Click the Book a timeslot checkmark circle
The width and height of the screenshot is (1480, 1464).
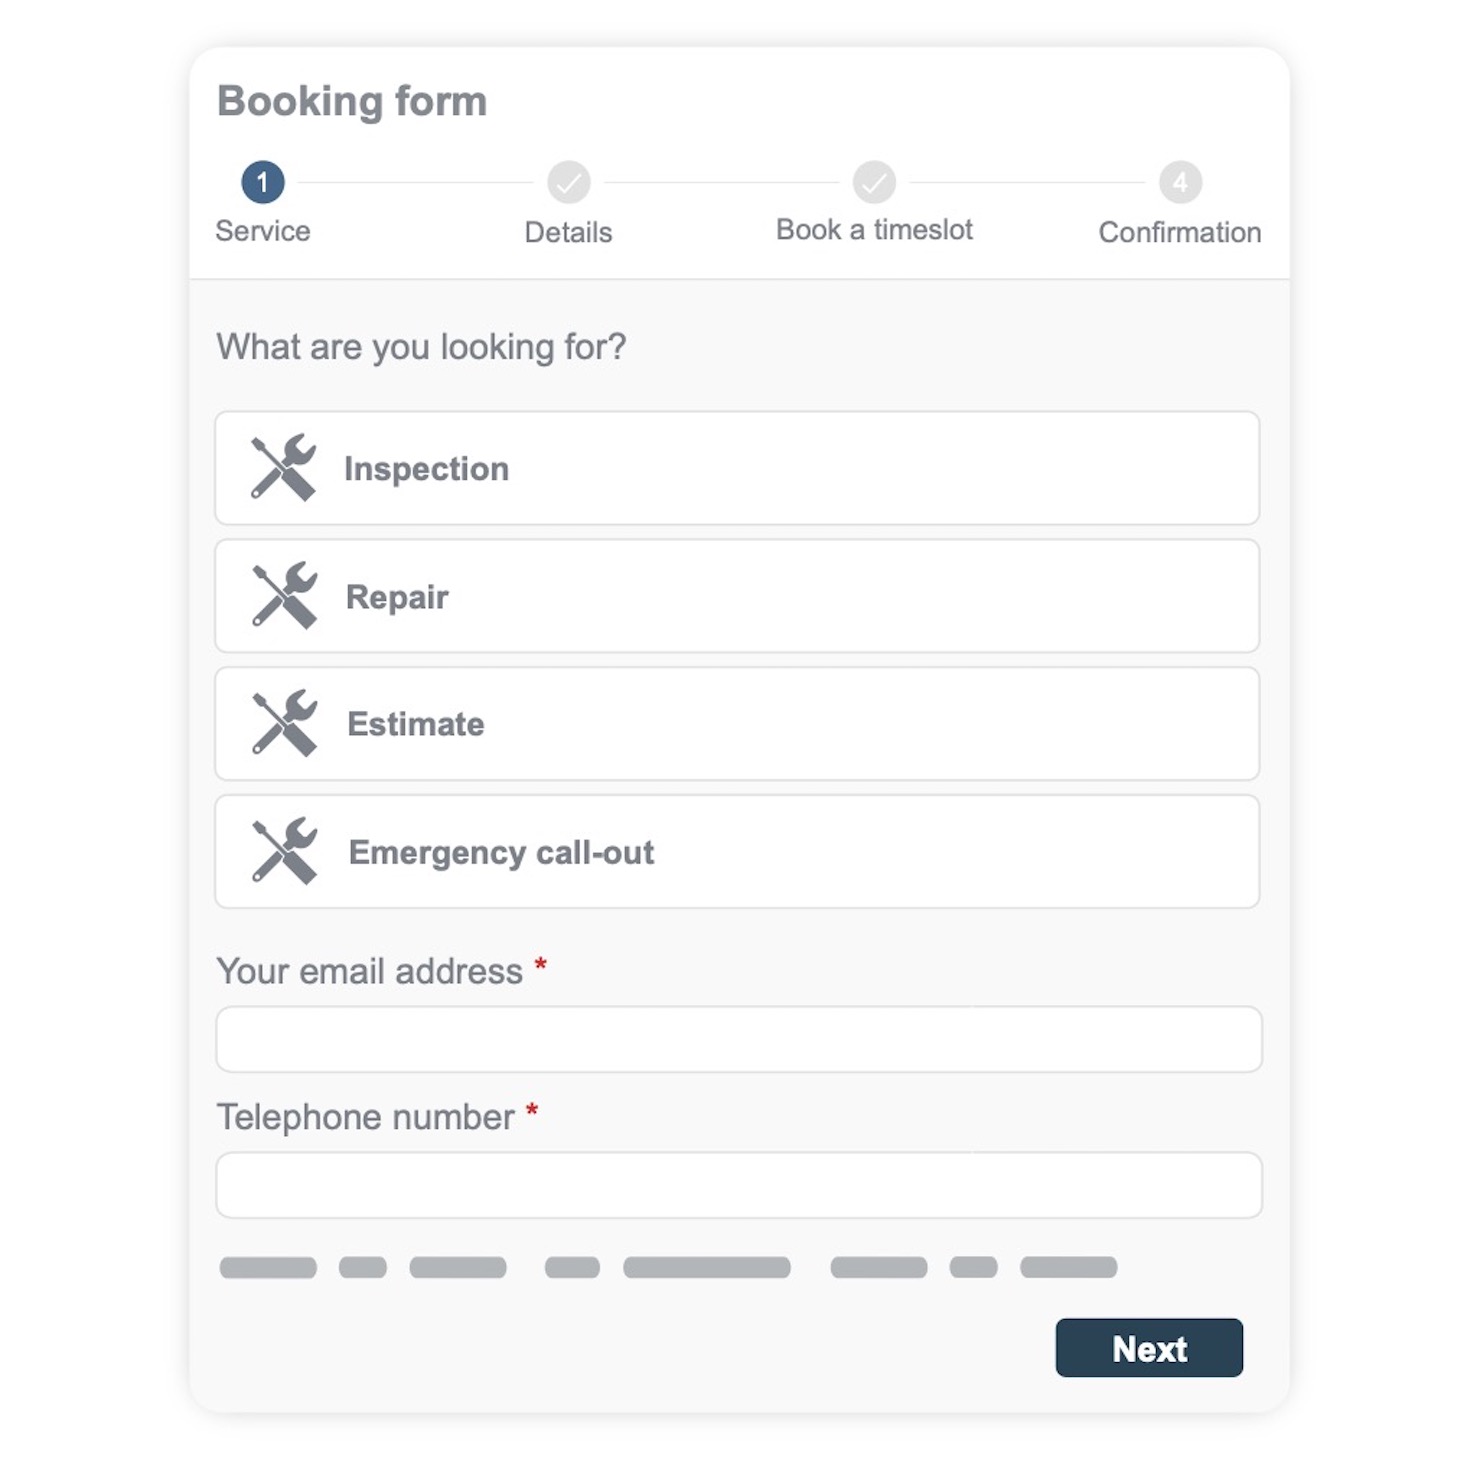(874, 182)
